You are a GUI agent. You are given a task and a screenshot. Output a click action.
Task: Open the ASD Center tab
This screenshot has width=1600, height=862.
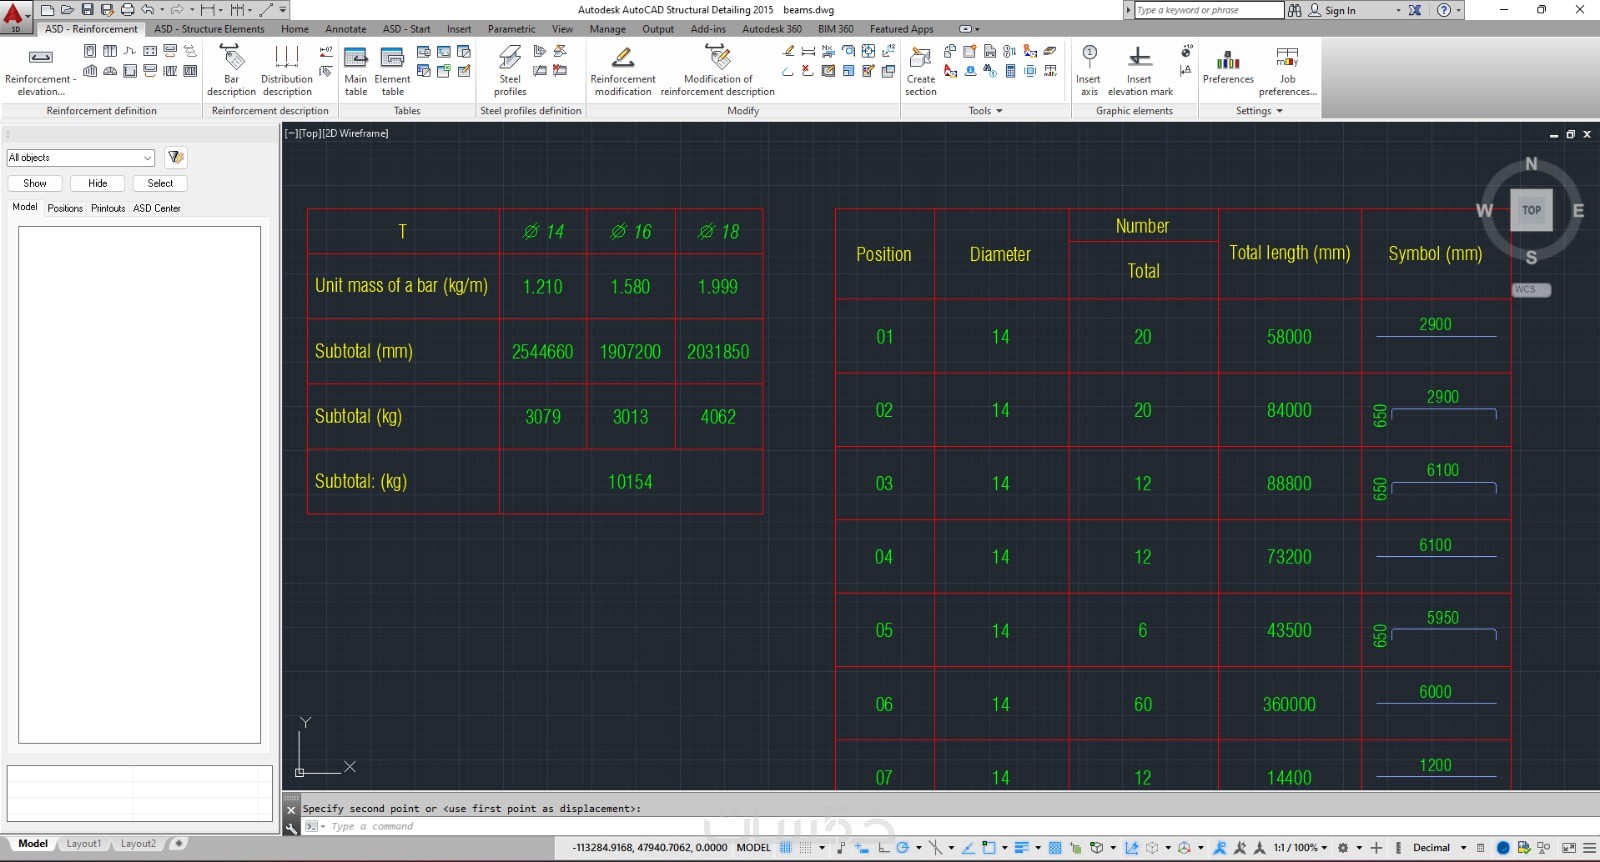pos(157,208)
